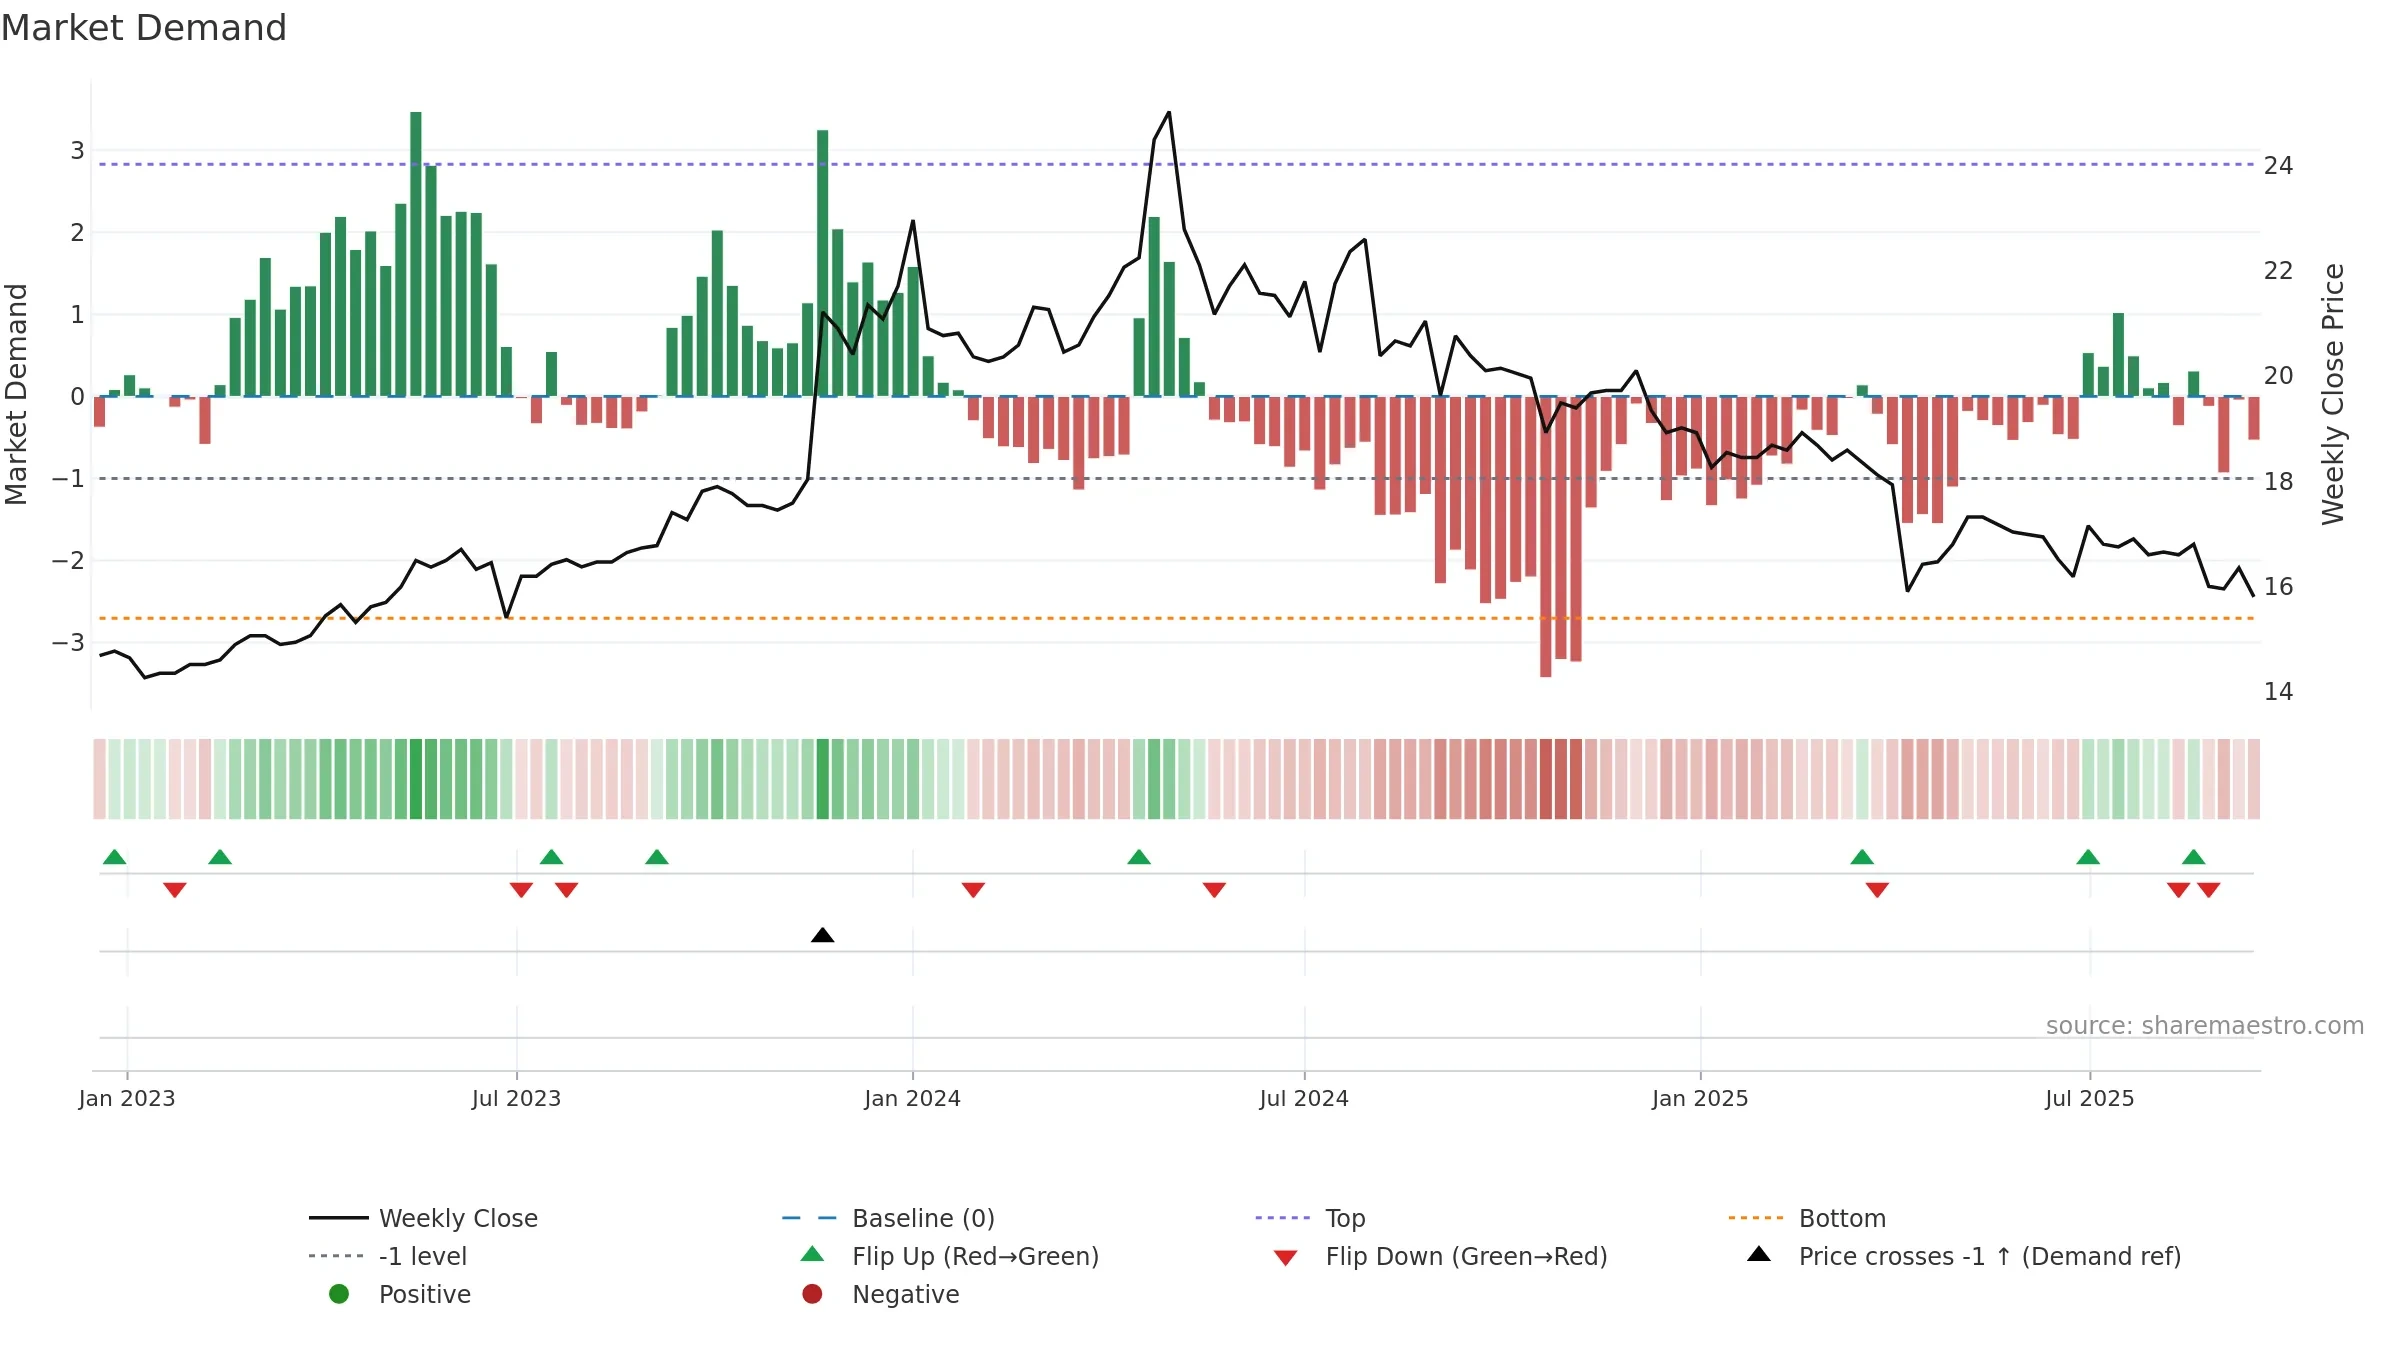Click the source: sharemaestro.com credit text

[2205, 1025]
